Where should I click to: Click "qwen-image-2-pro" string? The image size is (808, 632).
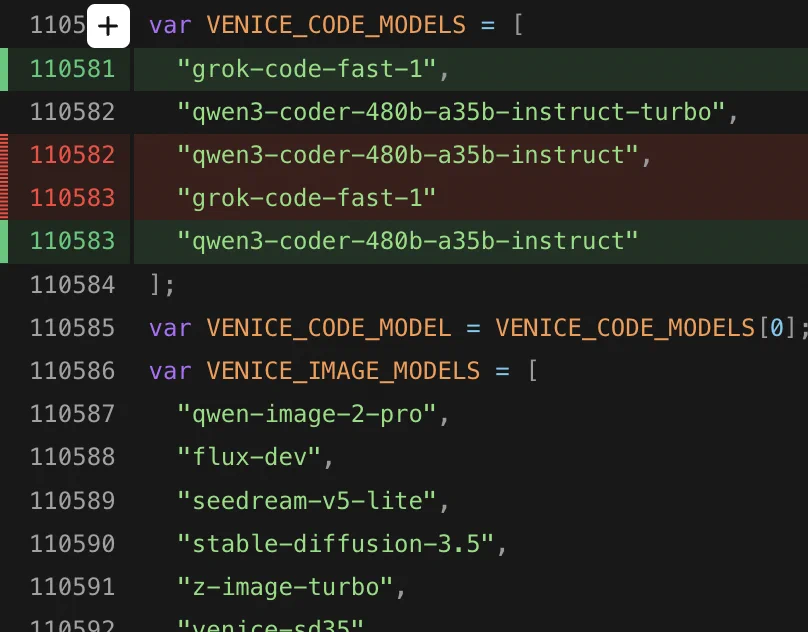pyautogui.click(x=307, y=414)
